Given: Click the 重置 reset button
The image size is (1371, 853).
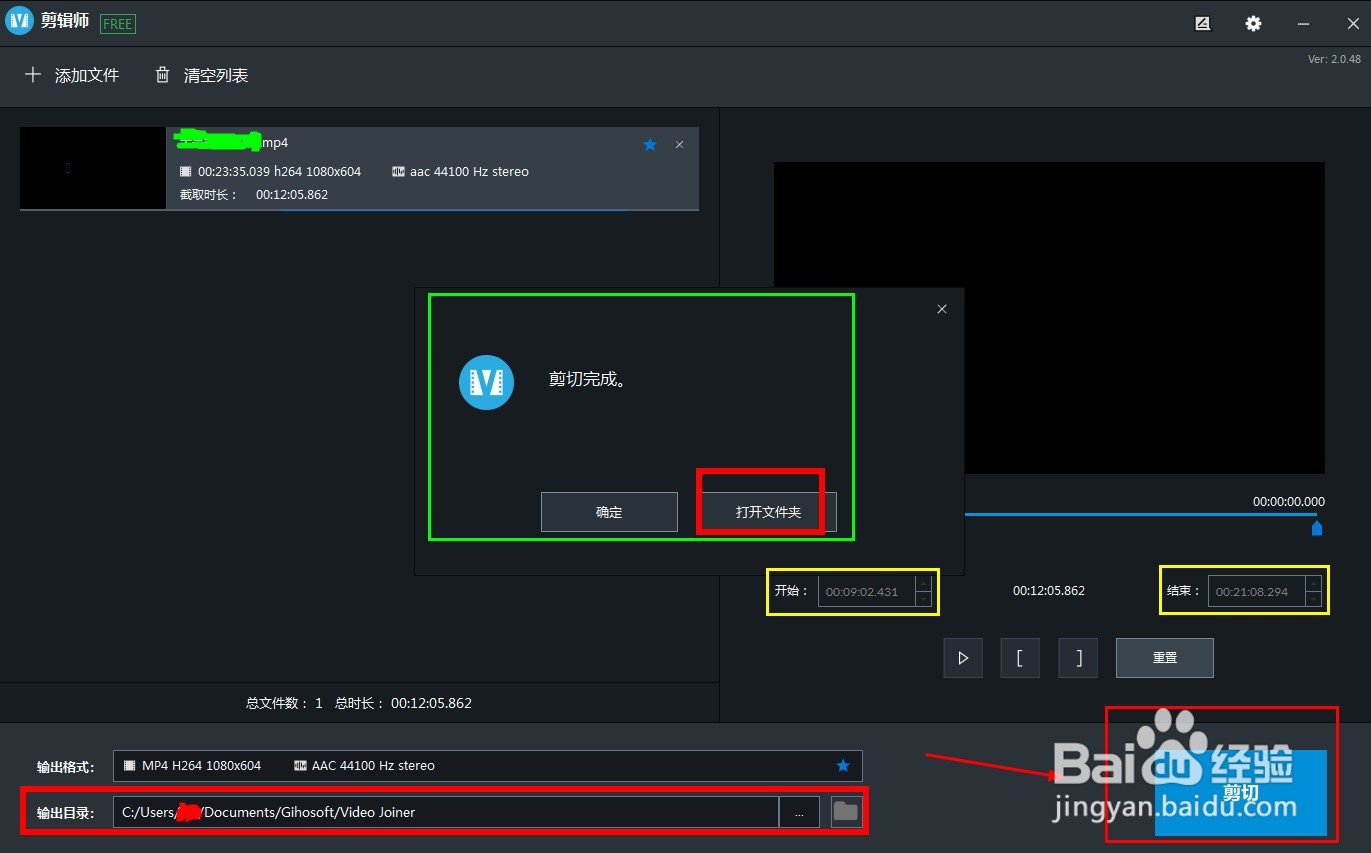Looking at the screenshot, I should coord(1165,658).
